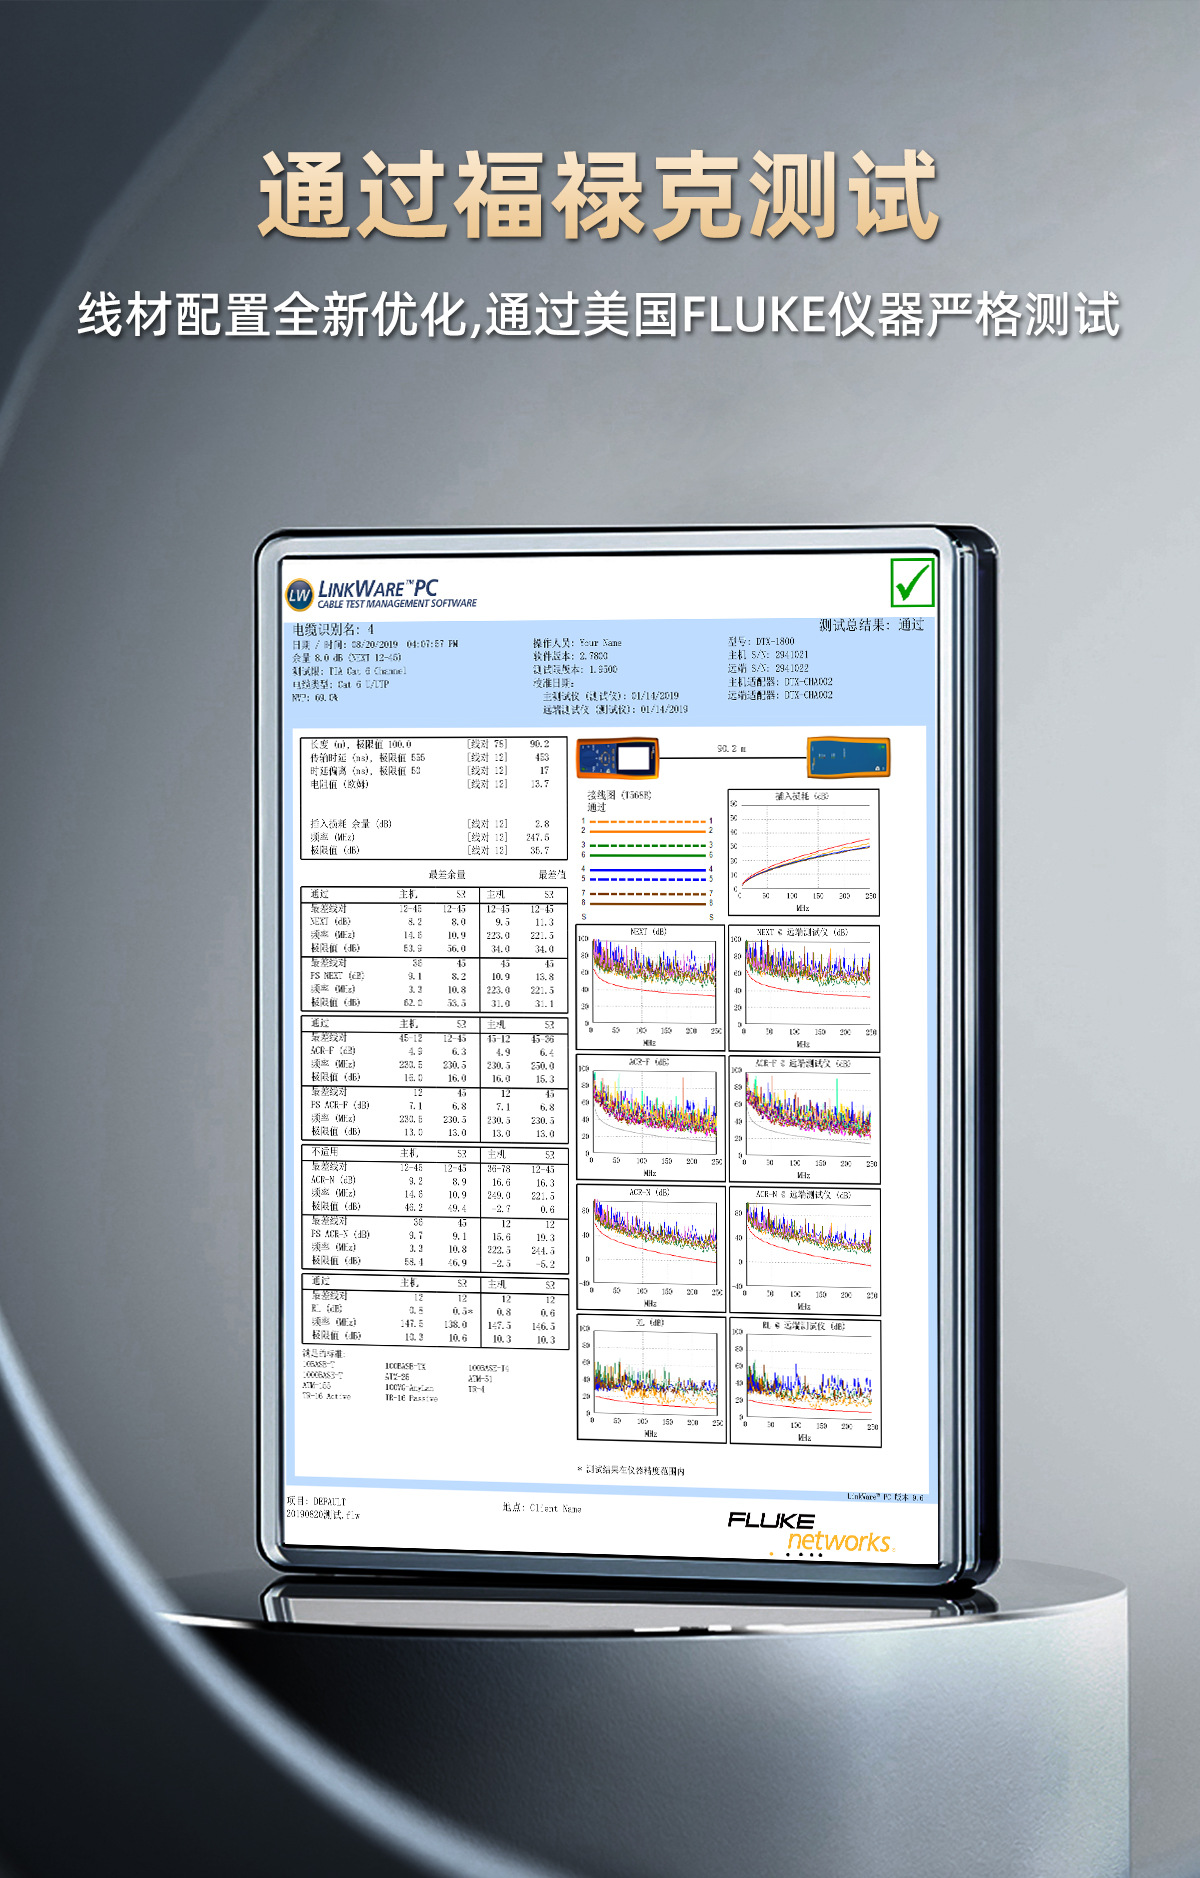Click the FLUKE subtitle text line

(598, 315)
